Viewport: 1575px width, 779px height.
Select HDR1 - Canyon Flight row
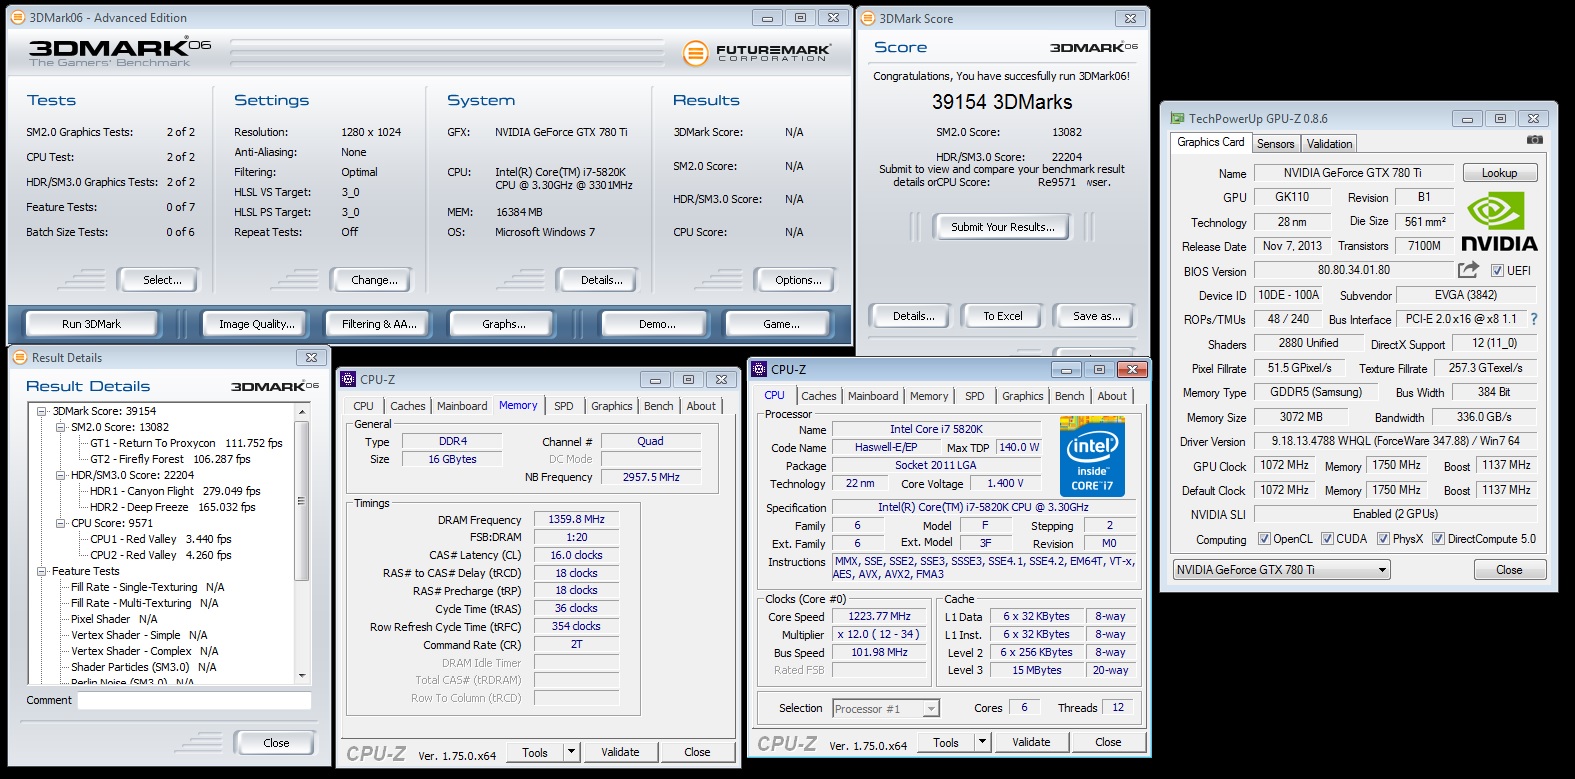pyautogui.click(x=175, y=491)
